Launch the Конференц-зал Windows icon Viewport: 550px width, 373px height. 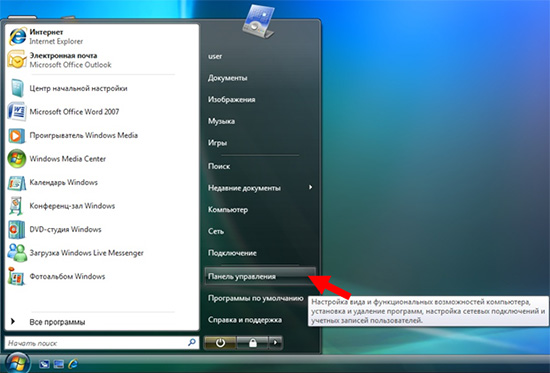pyautogui.click(x=16, y=206)
